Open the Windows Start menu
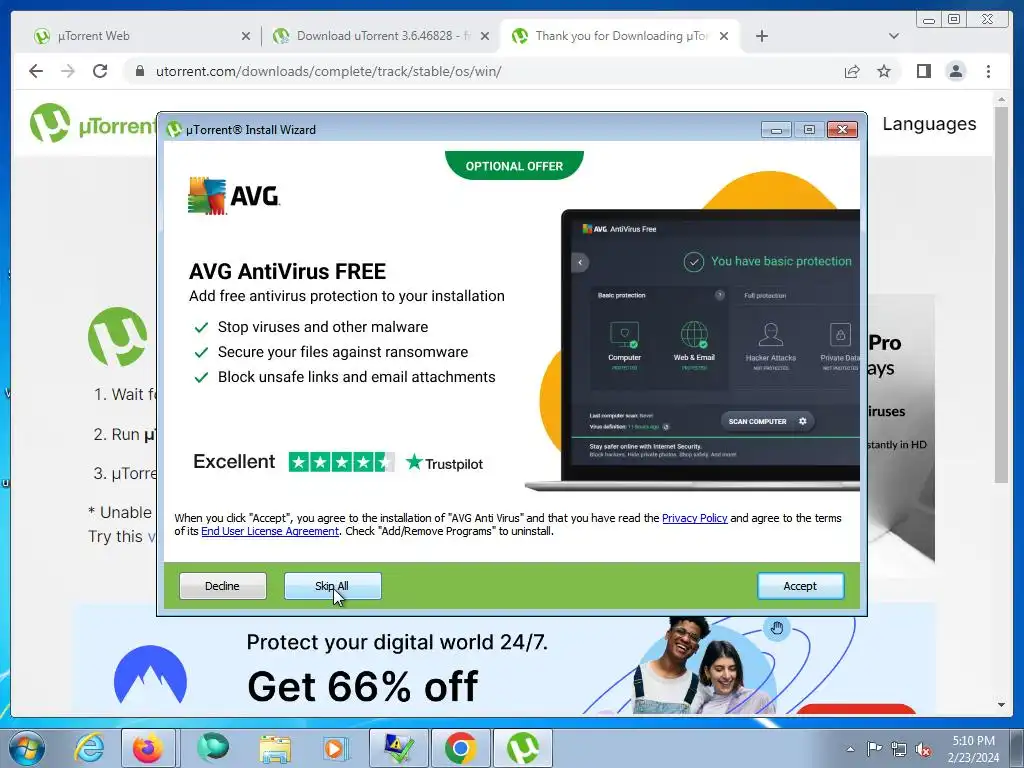Image resolution: width=1024 pixels, height=768 pixels. click(27, 748)
